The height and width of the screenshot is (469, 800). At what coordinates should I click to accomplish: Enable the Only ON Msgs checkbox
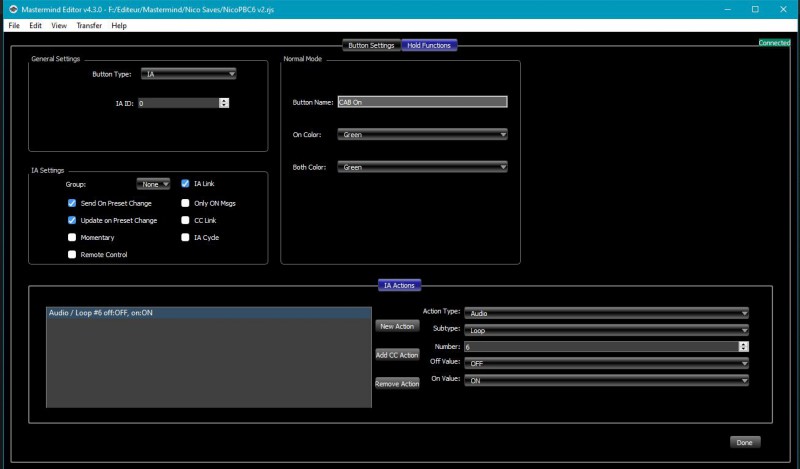(x=186, y=203)
